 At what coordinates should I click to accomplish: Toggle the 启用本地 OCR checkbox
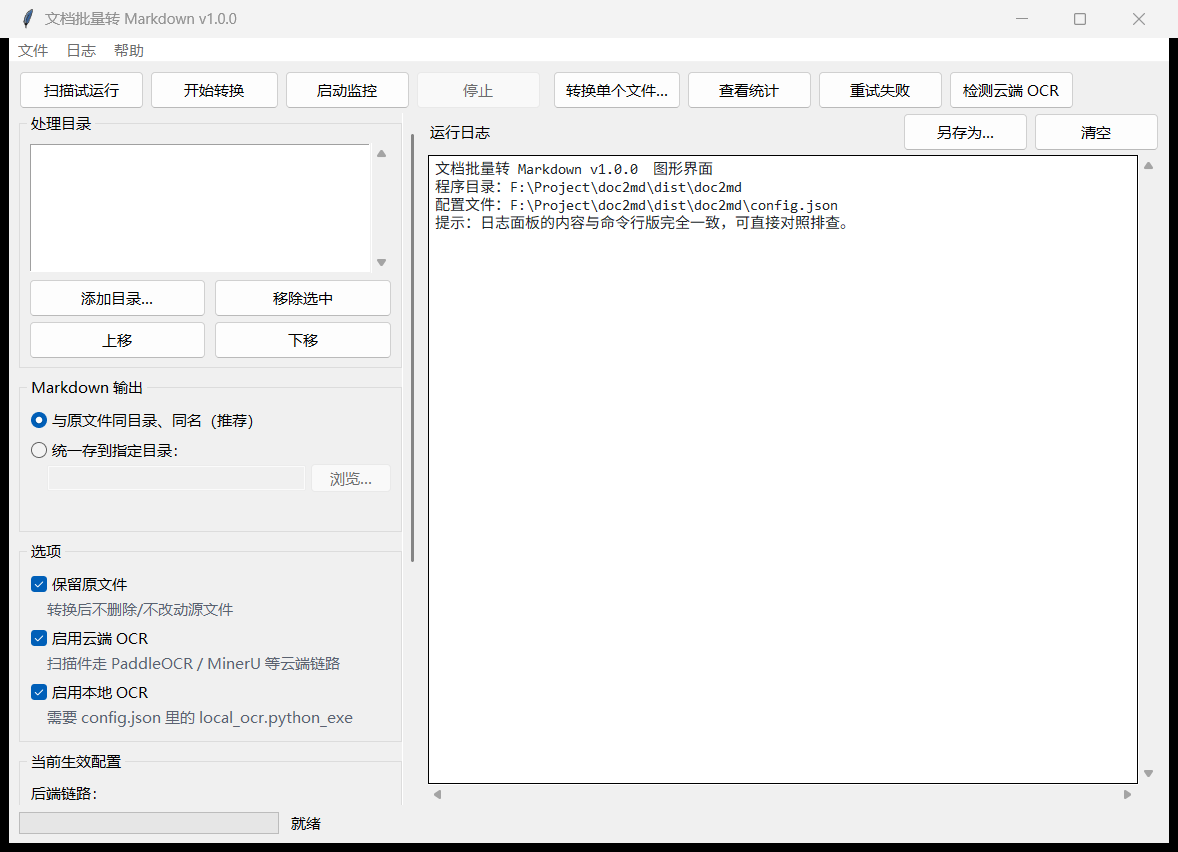click(89, 692)
